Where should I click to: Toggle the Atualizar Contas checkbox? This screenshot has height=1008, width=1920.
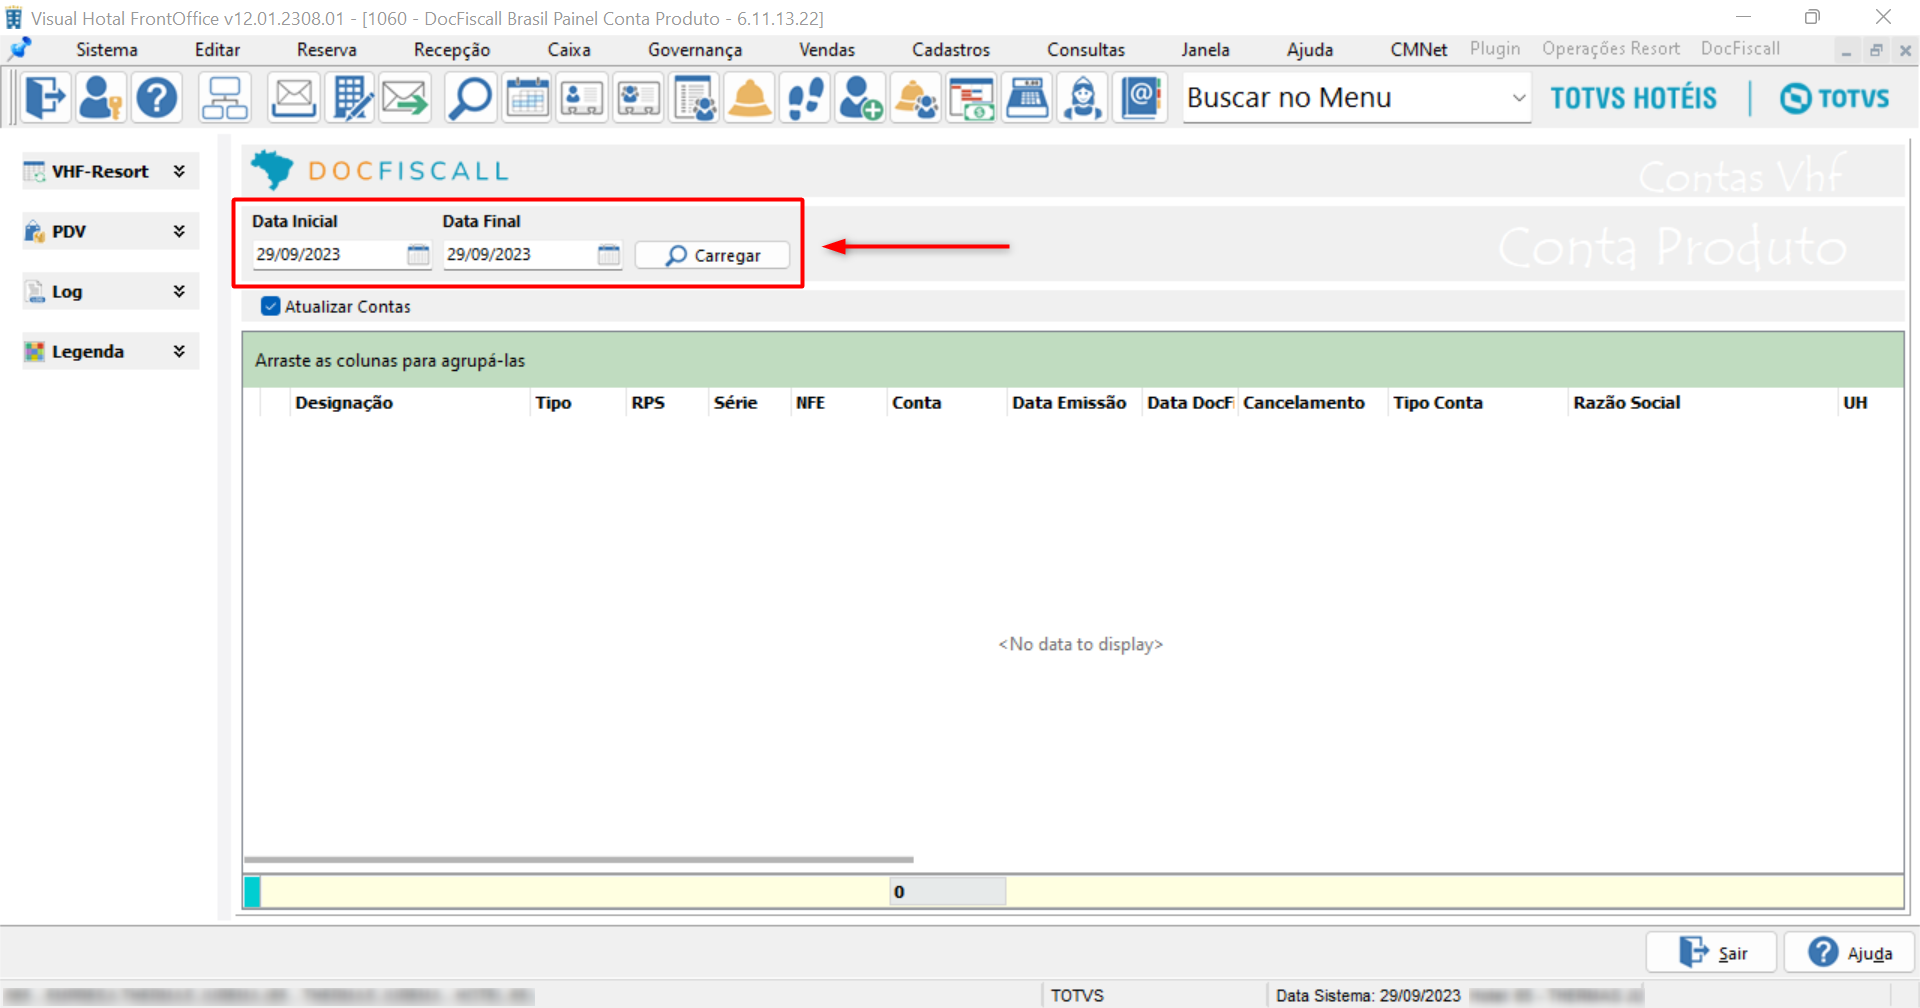tap(270, 306)
